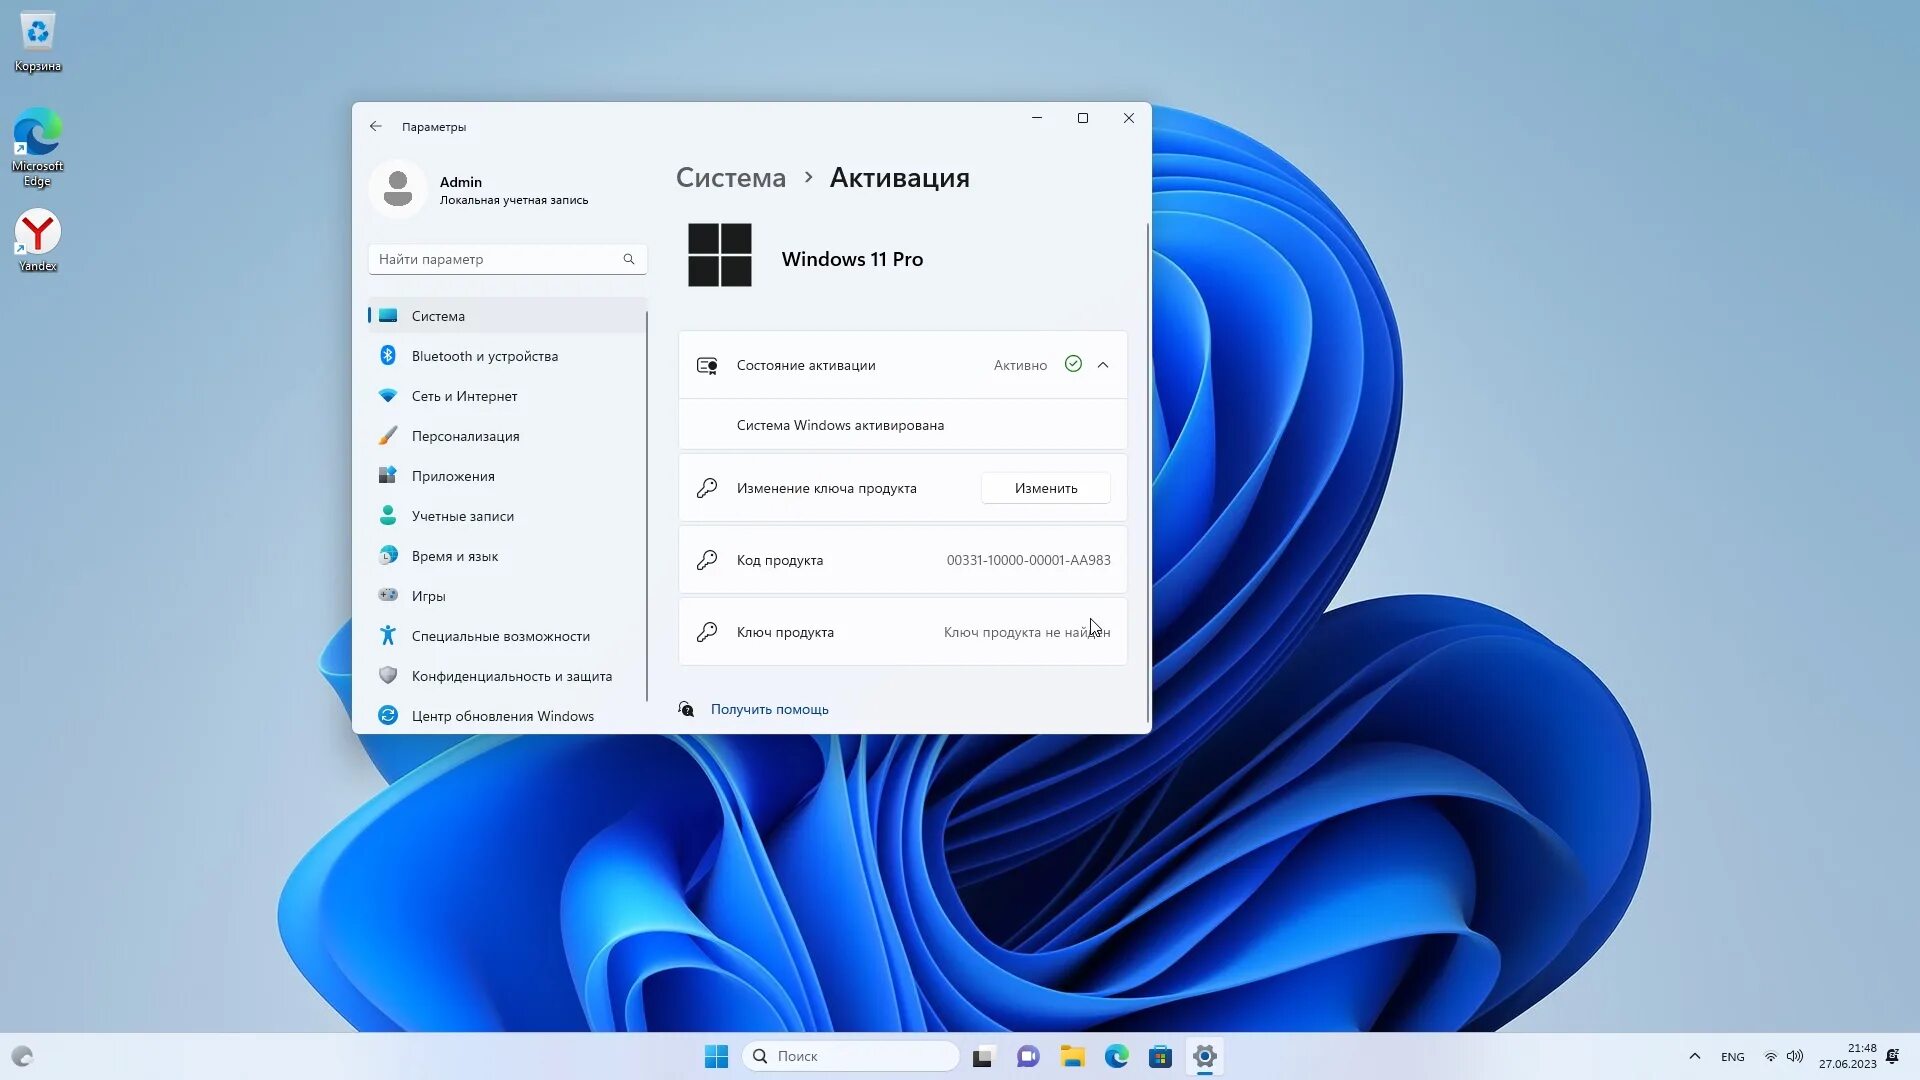This screenshot has width=1920, height=1080.
Task: Click the ENG language indicator in tray
Action: click(1732, 1057)
